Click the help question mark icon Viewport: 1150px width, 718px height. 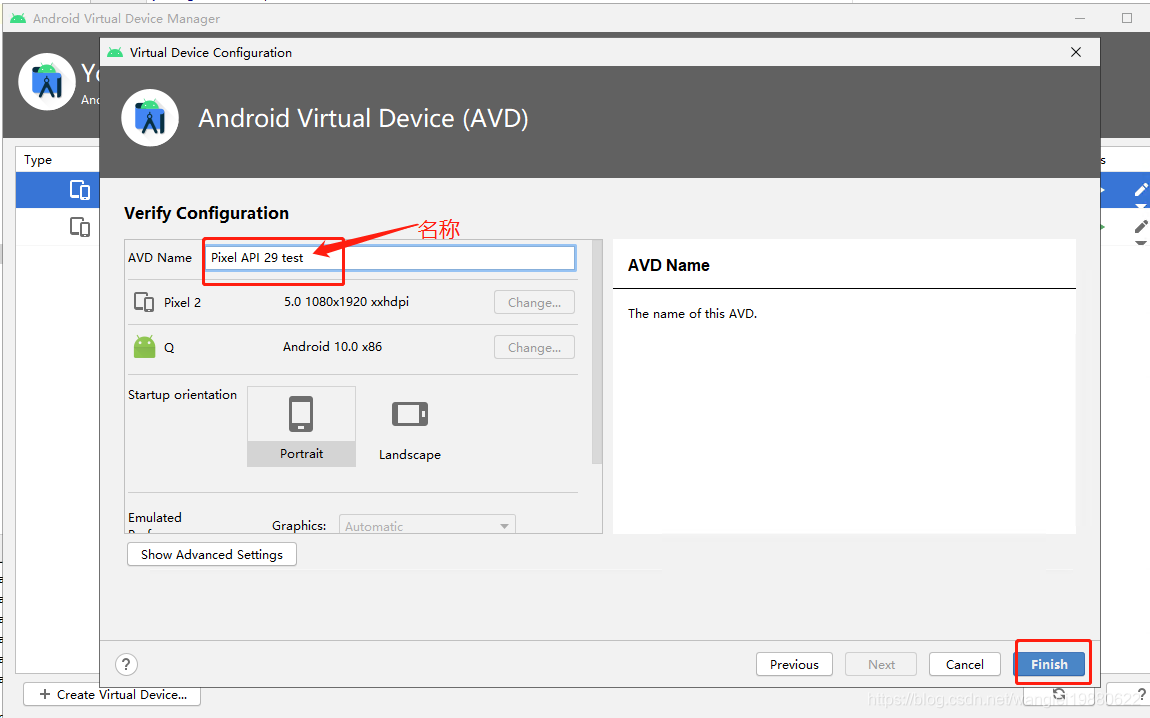click(x=126, y=664)
